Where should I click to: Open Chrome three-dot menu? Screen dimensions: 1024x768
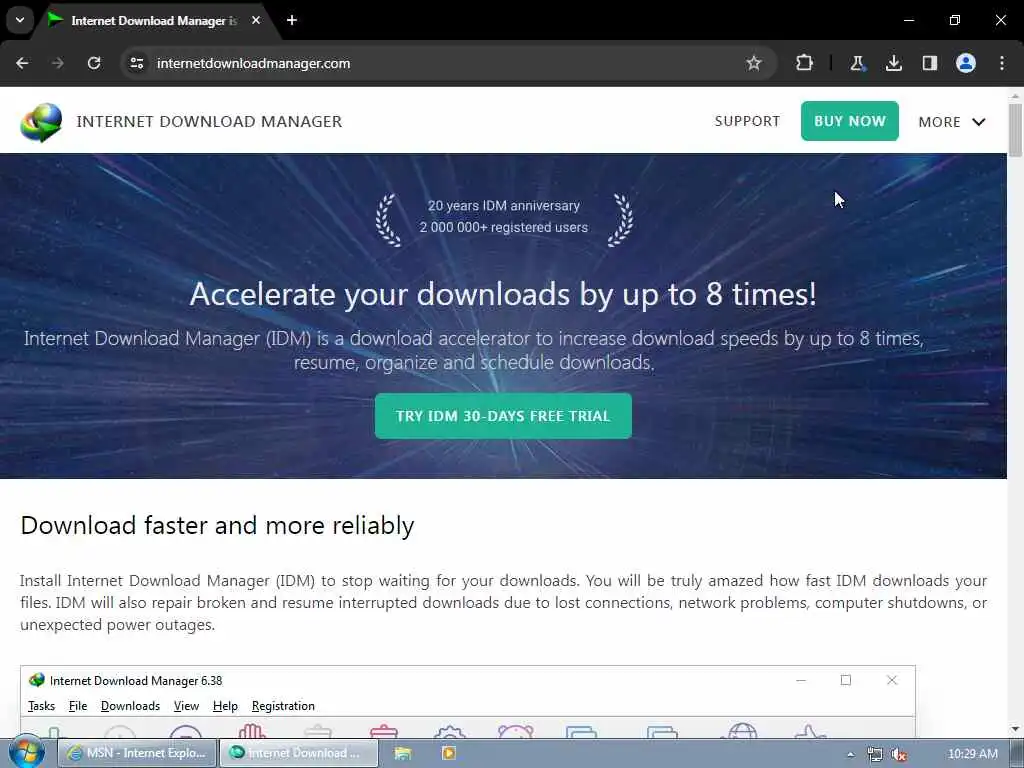1002,63
